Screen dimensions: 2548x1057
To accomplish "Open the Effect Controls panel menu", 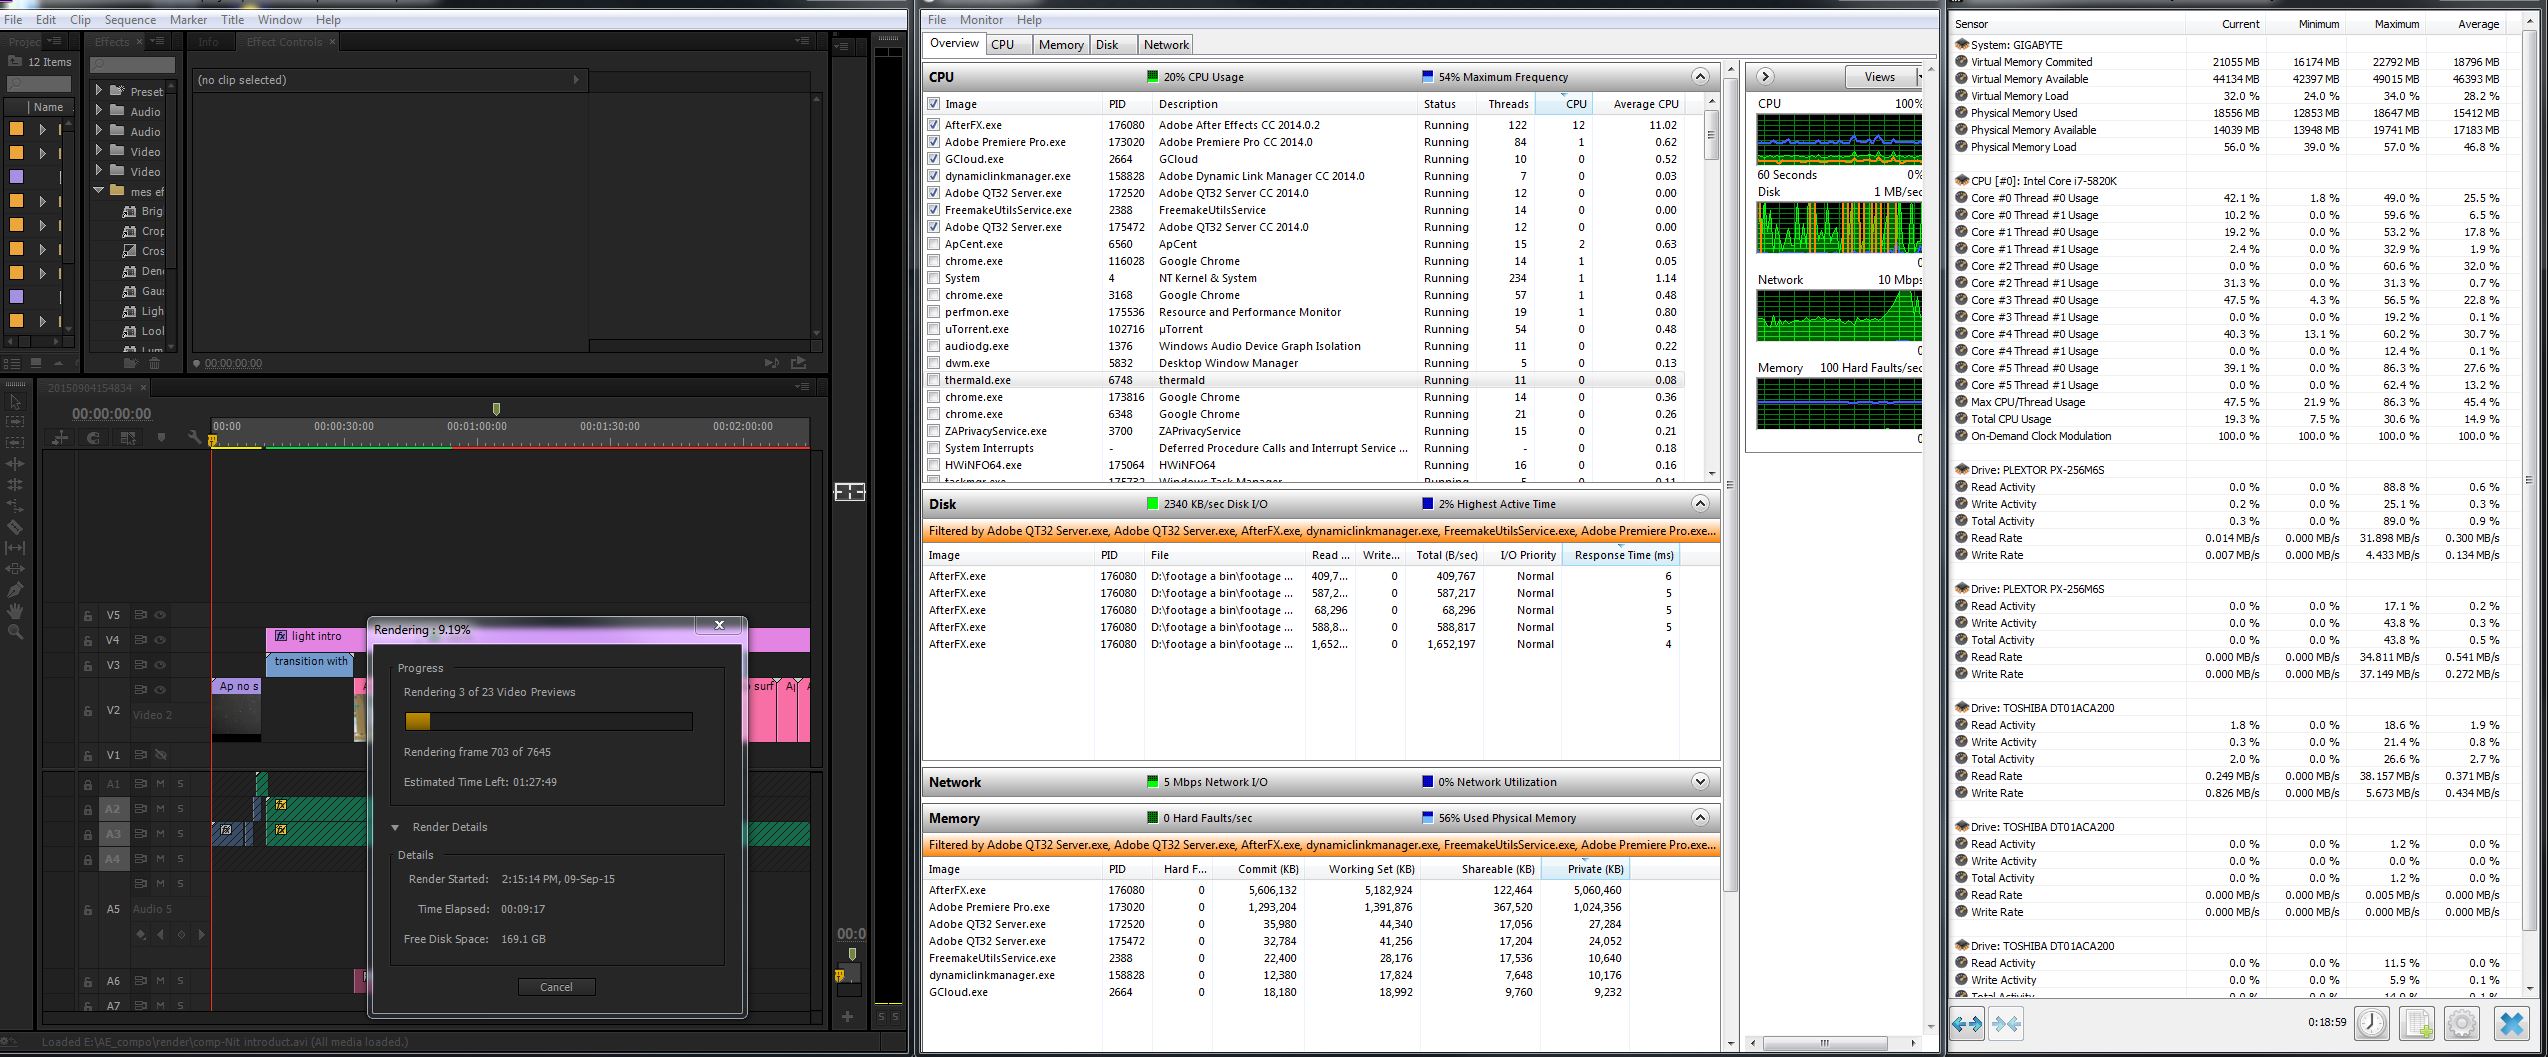I will (802, 41).
